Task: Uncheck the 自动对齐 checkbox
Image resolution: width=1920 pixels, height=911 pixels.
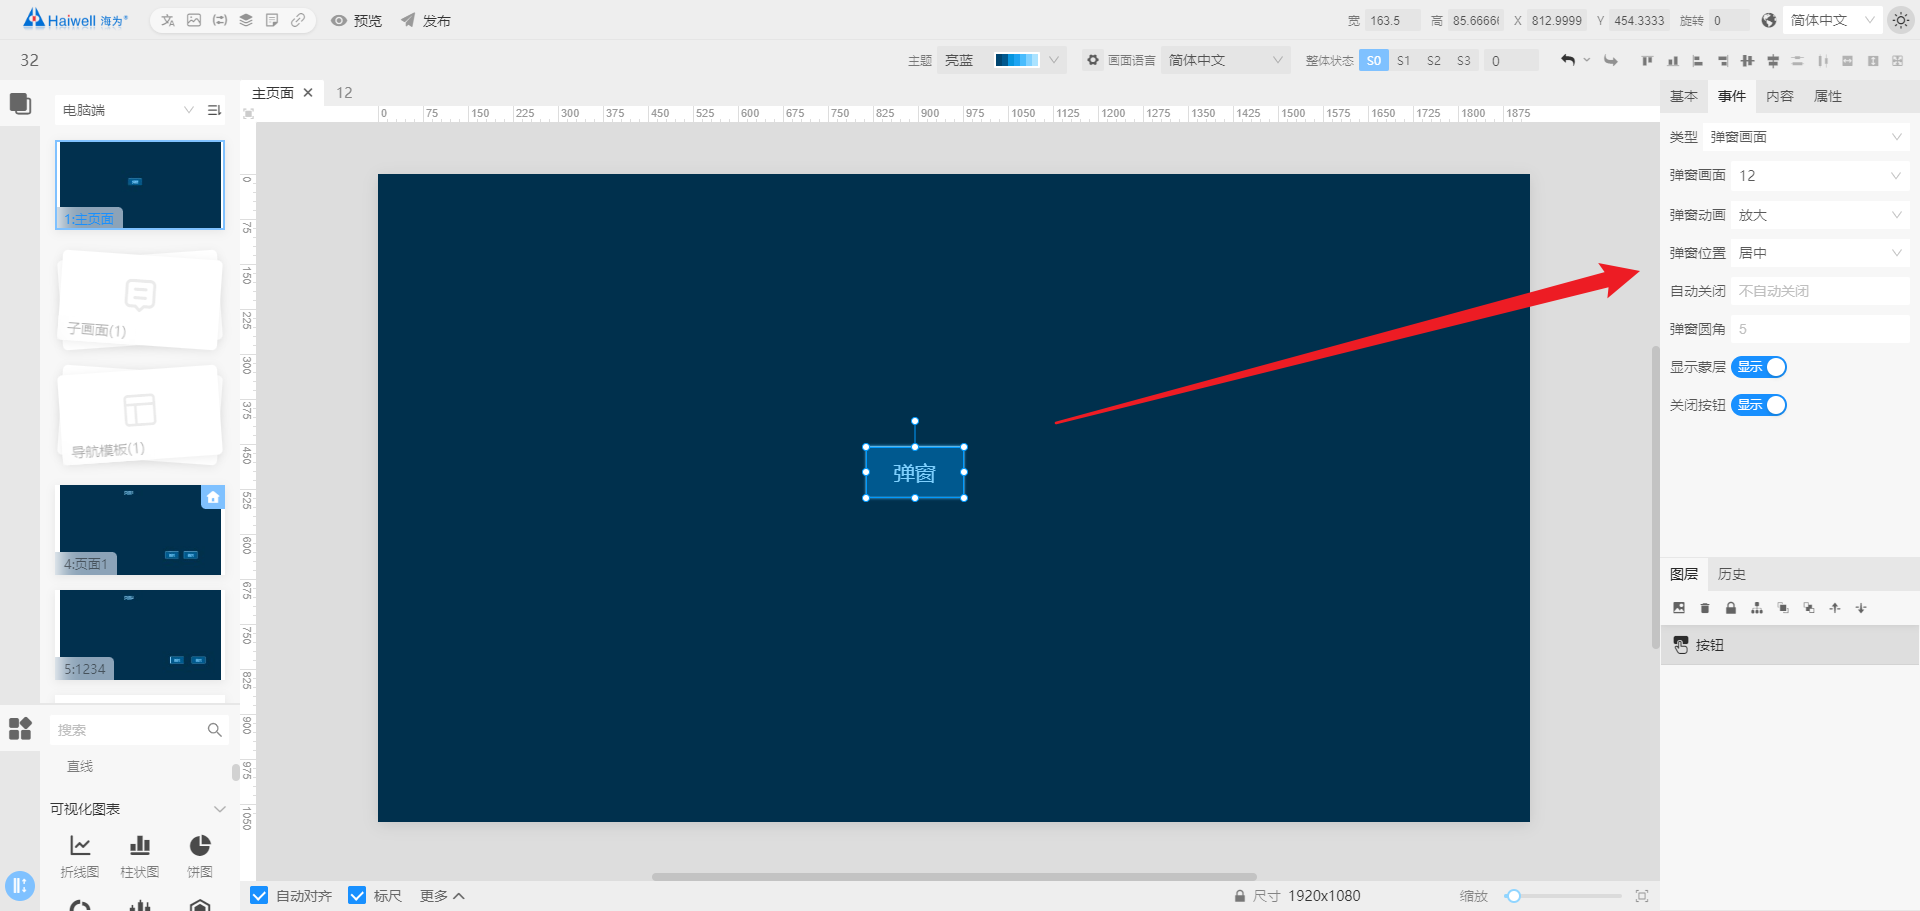Action: (x=259, y=895)
